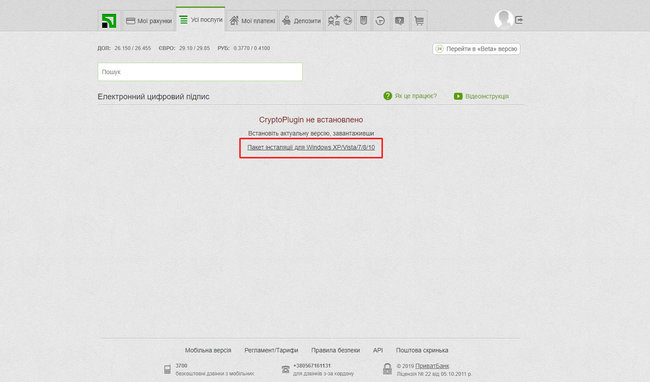
Task: Open the Поштова скринька footer link
Action: [x=422, y=350]
